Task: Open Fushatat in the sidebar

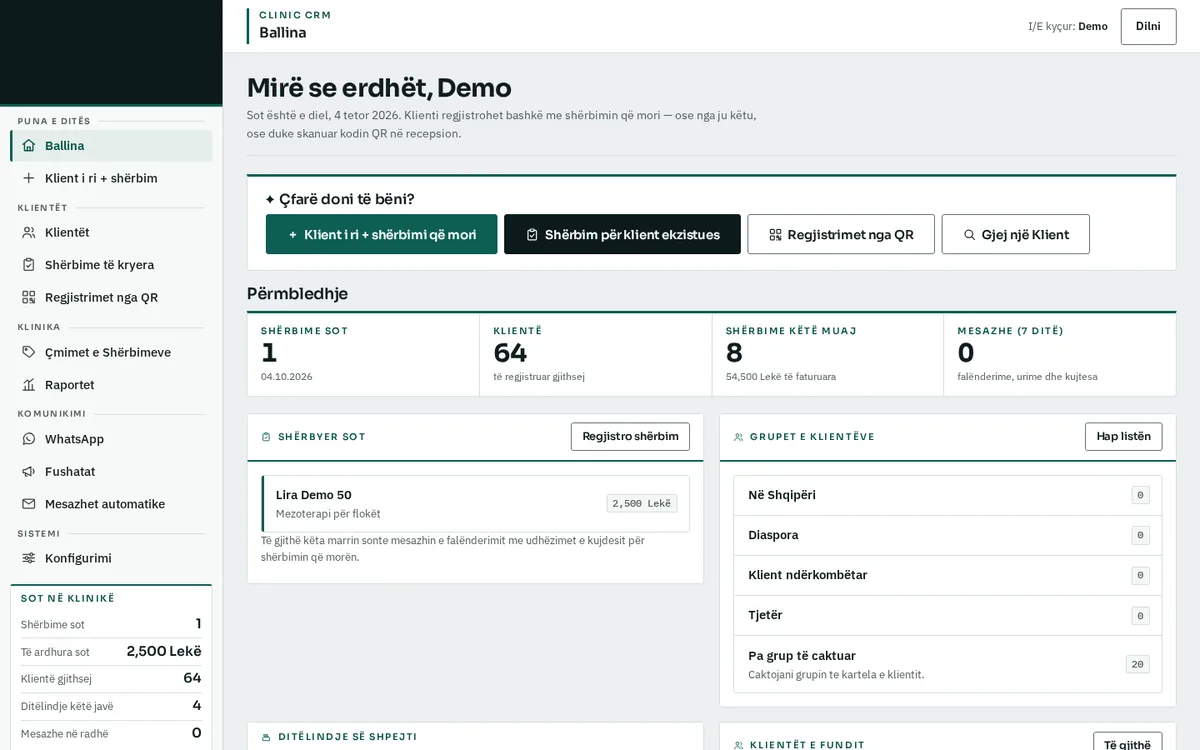Action: coord(111,471)
